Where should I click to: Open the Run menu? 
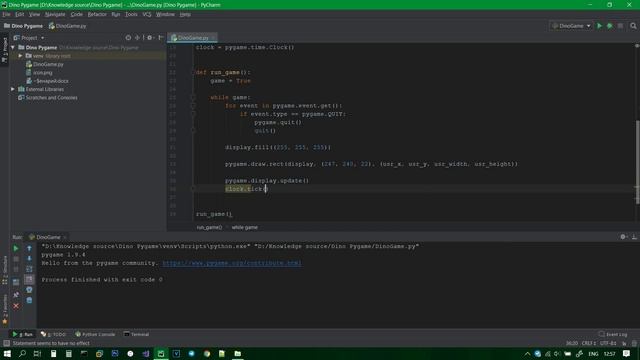[116, 14]
